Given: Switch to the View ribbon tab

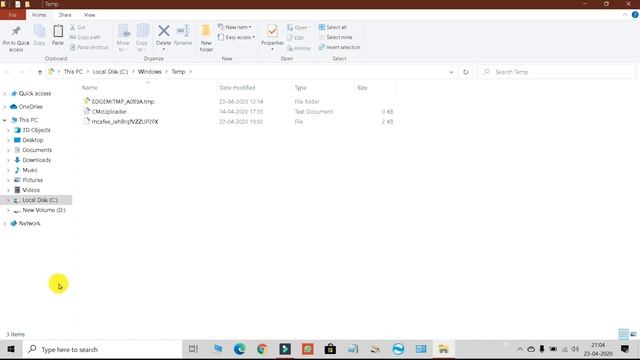Looking at the screenshot, I should click(89, 15).
